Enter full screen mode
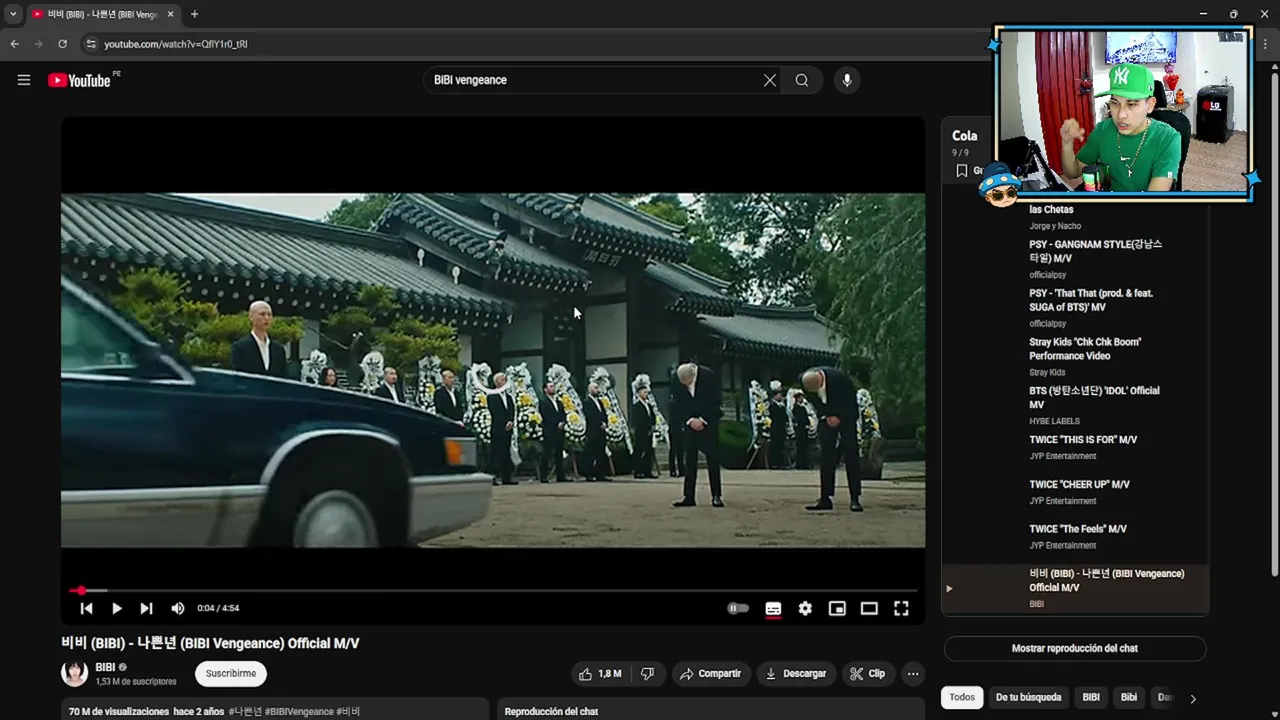1280x720 pixels. point(901,608)
